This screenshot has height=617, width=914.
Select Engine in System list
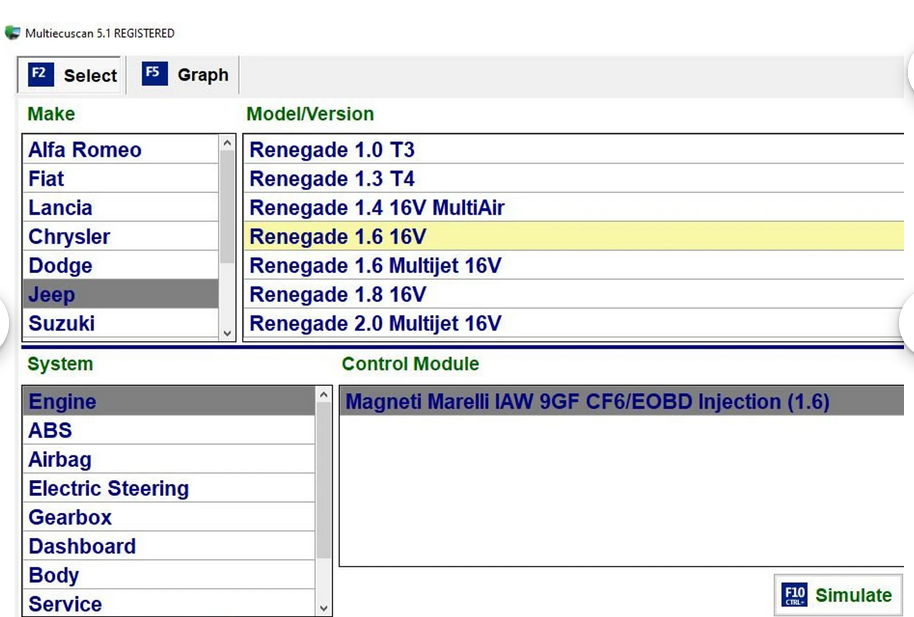(x=169, y=401)
